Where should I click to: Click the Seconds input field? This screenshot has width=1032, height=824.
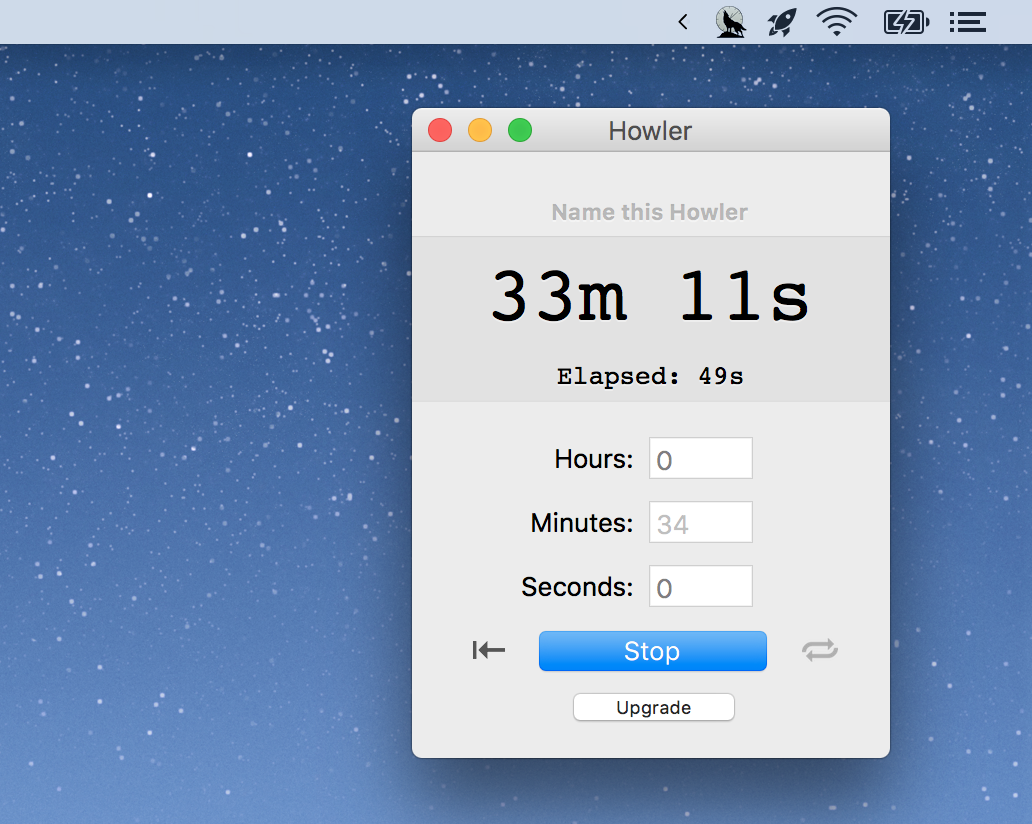point(700,586)
